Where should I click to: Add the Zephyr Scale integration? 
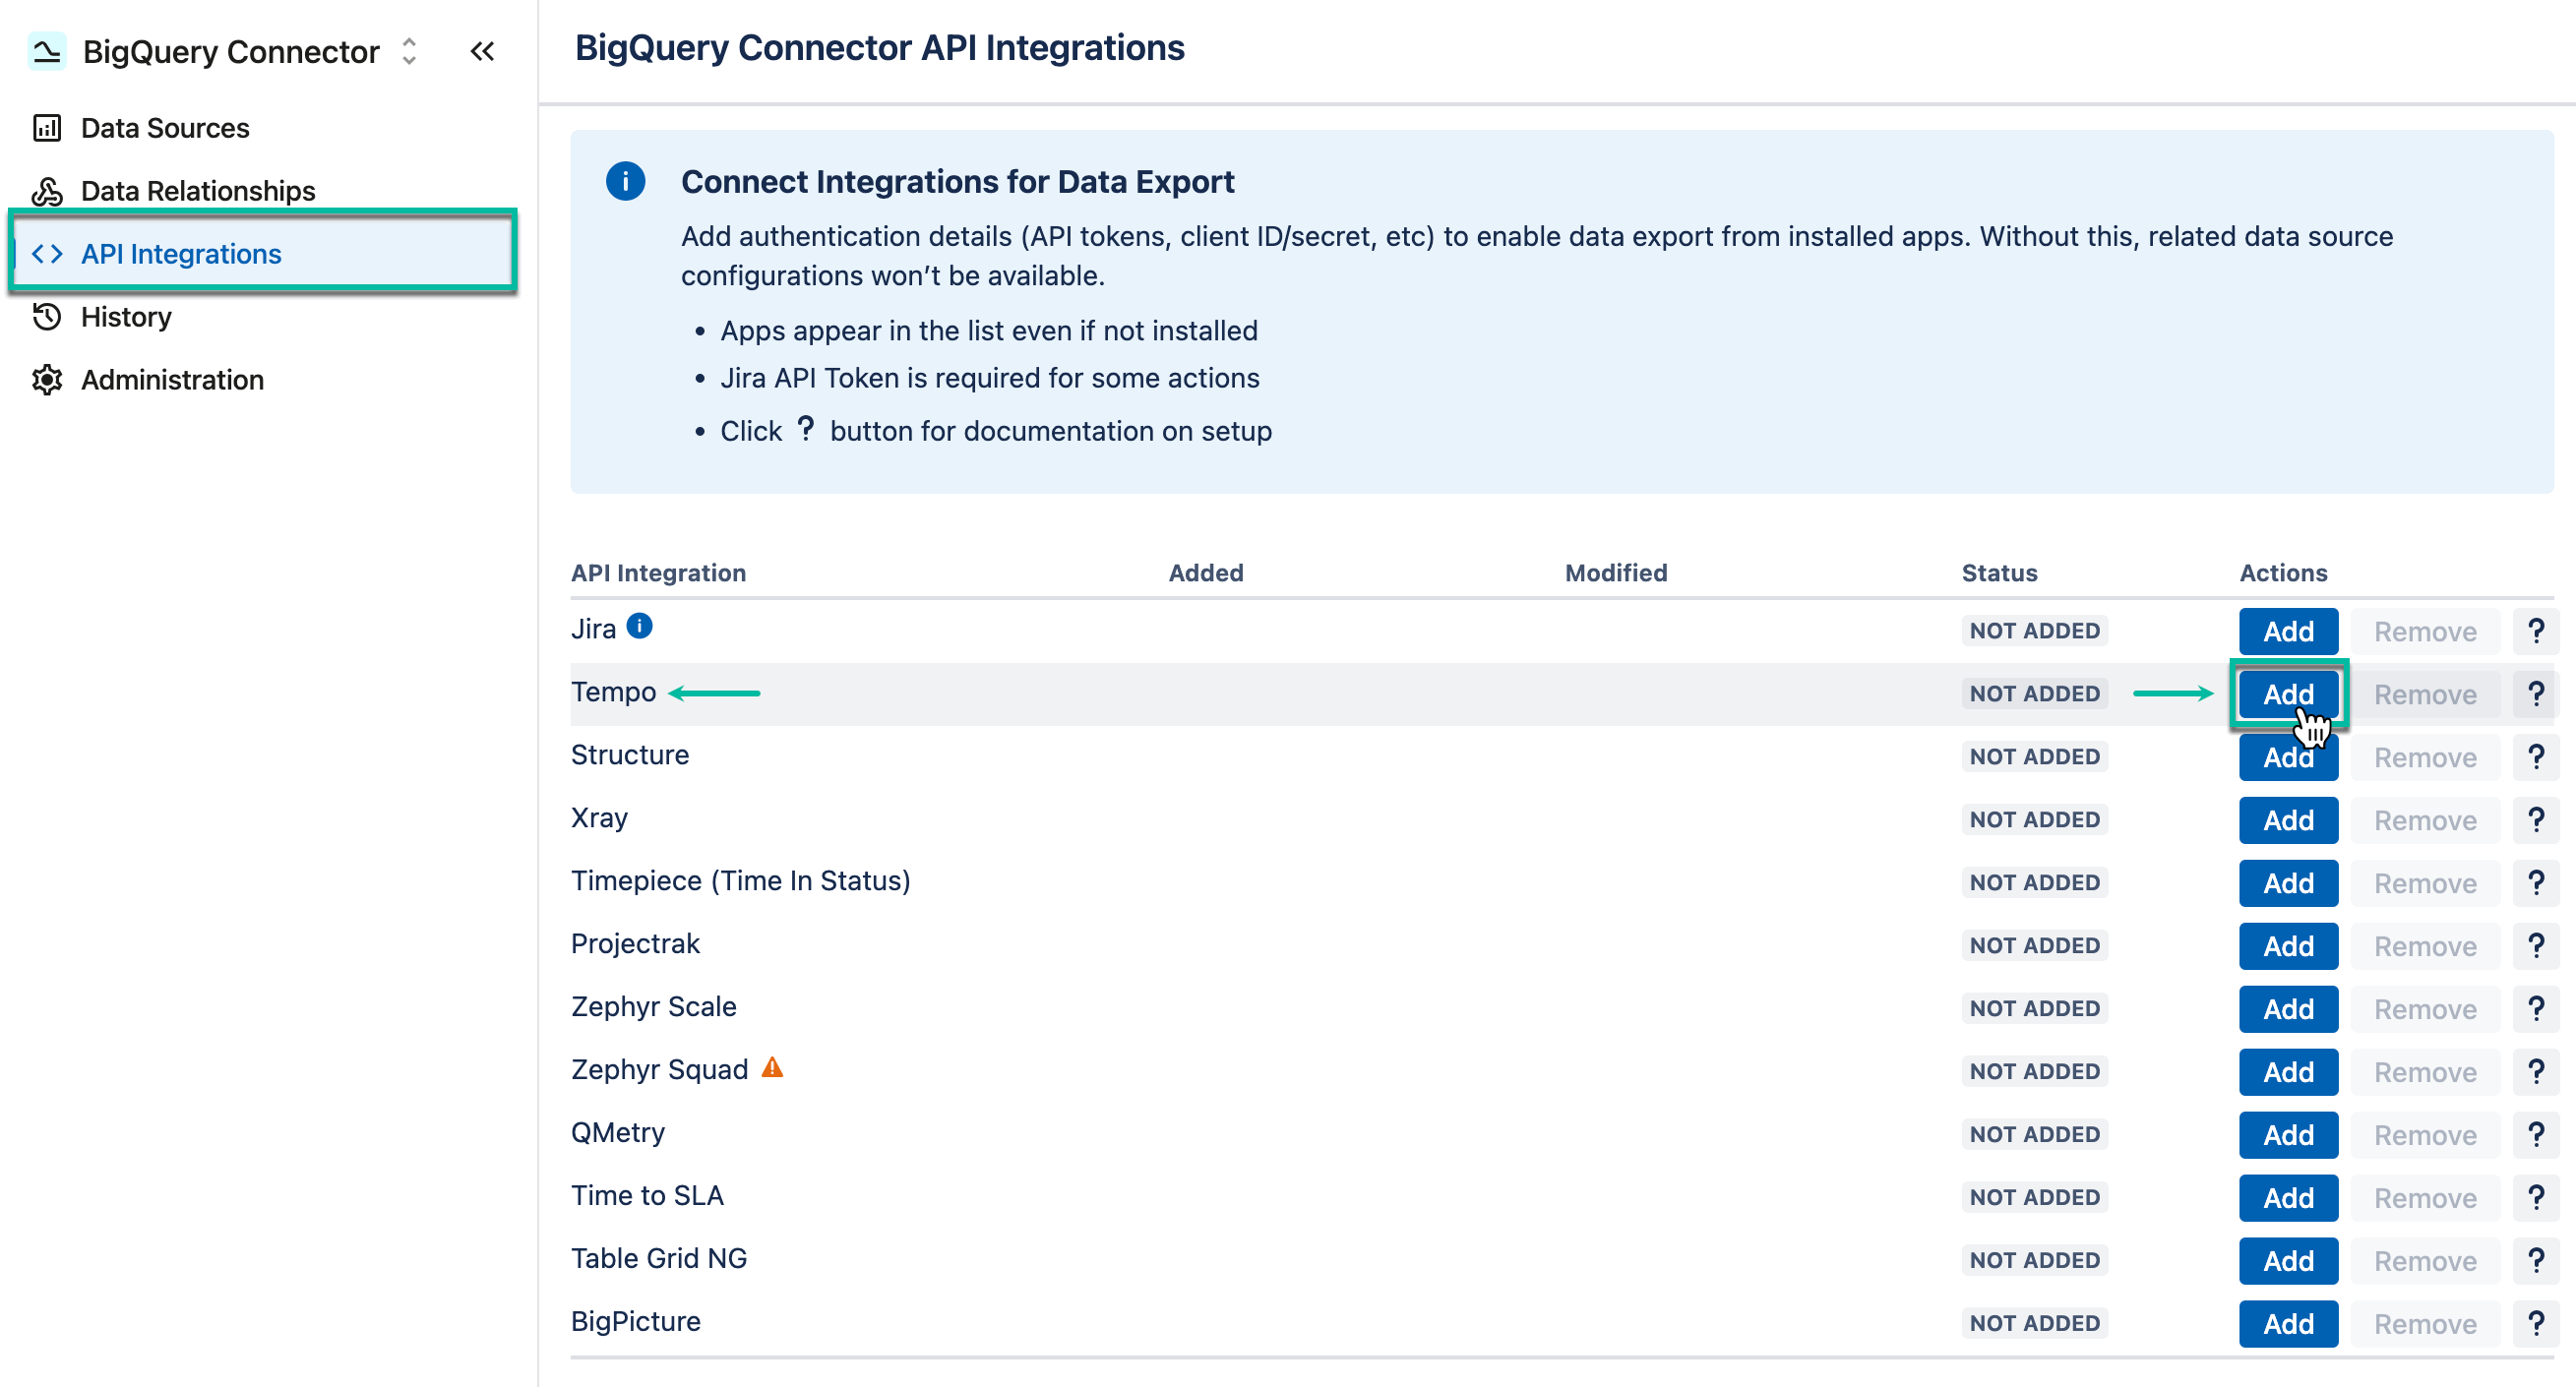click(x=2289, y=1008)
